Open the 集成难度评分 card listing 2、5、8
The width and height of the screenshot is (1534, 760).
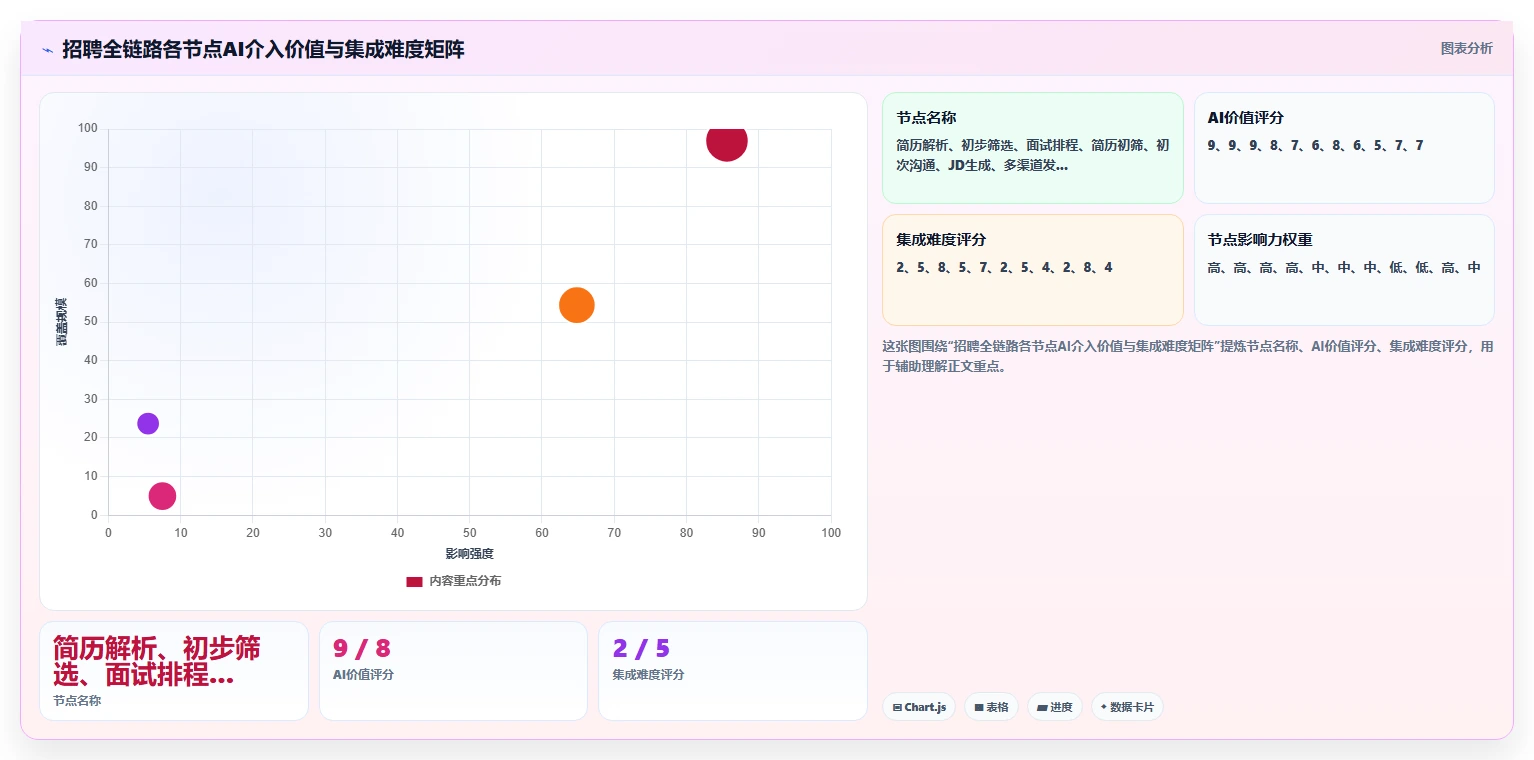(x=1032, y=270)
